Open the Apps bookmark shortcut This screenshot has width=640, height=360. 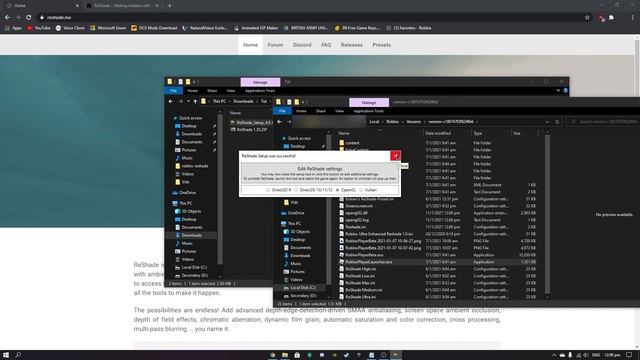coord(13,28)
